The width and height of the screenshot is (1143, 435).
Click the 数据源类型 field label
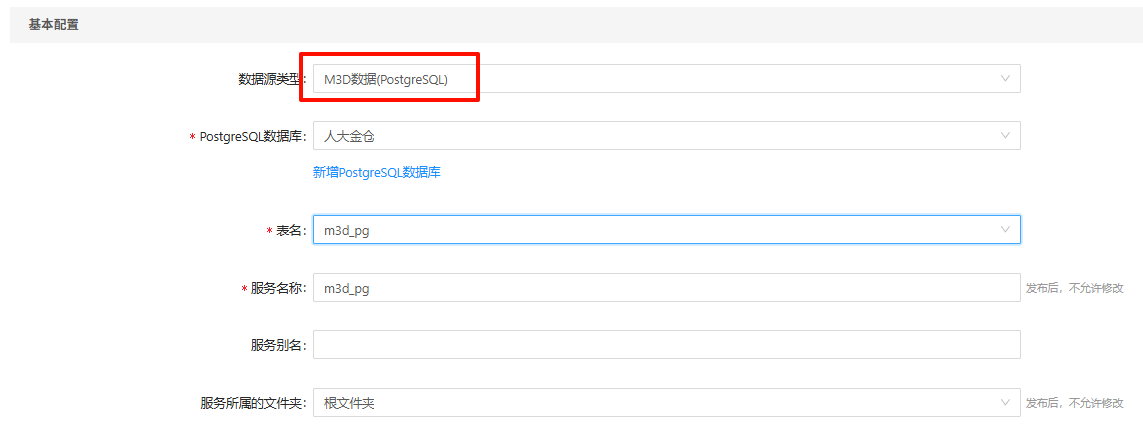[267, 79]
